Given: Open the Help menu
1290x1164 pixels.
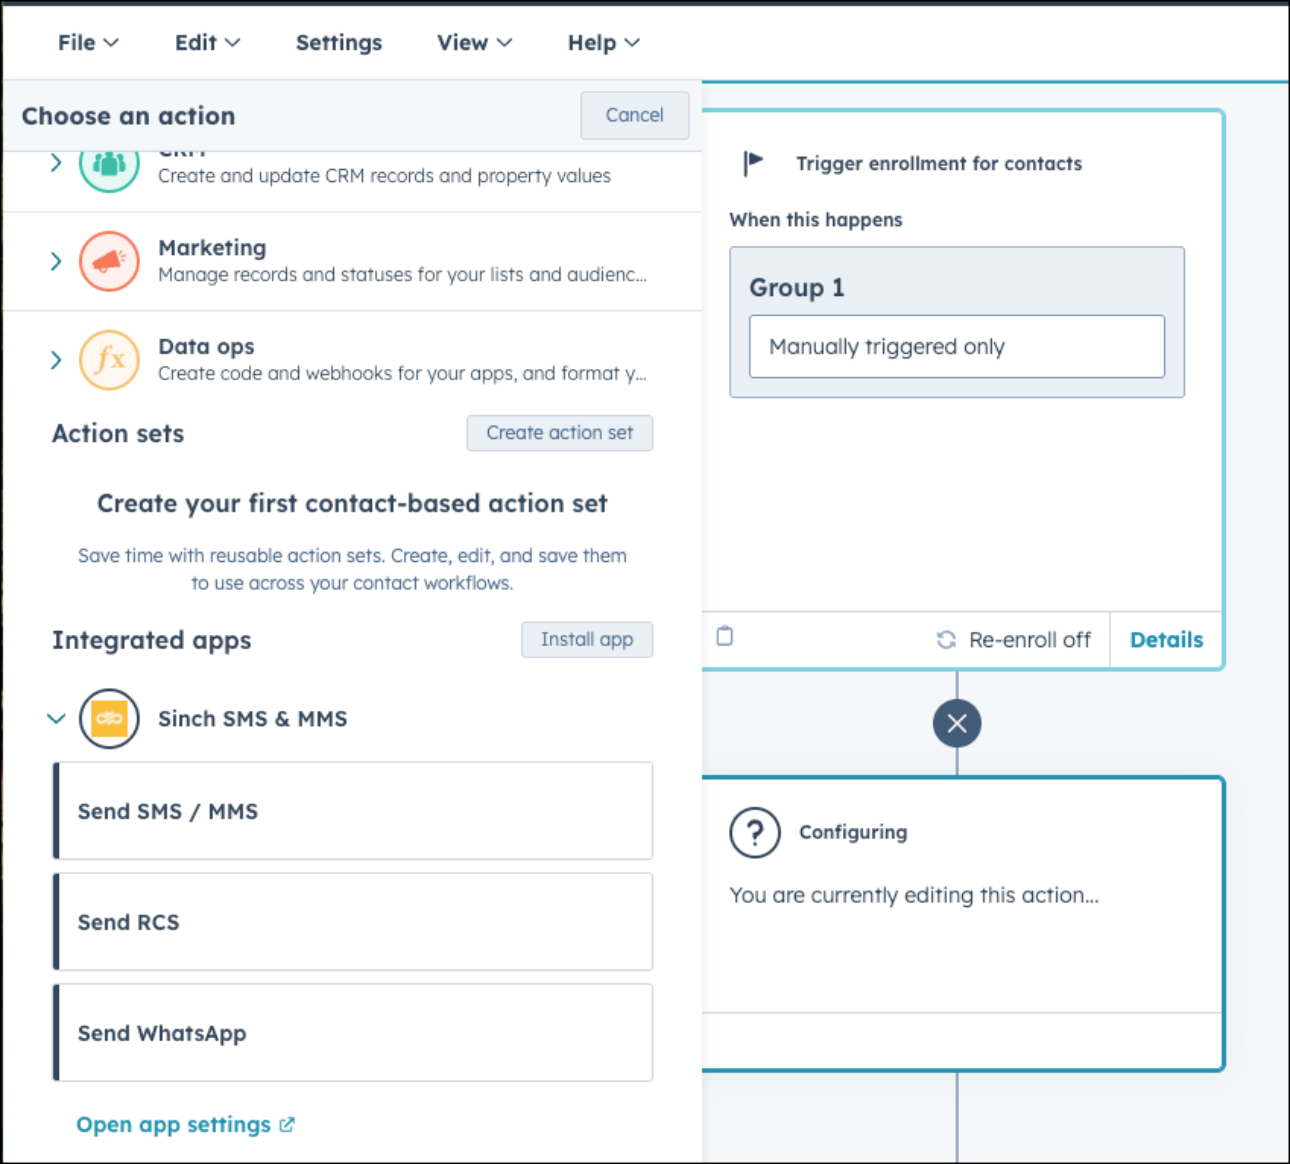Looking at the screenshot, I should pyautogui.click(x=602, y=42).
